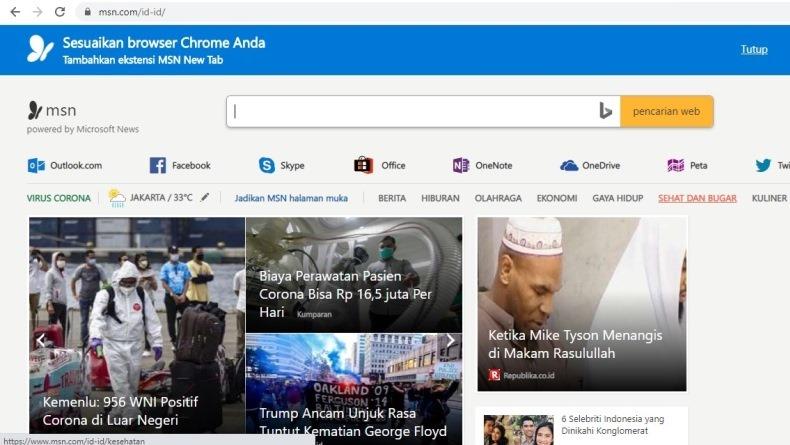This screenshot has width=790, height=445.
Task: Edit weather location with pencil icon
Action: [x=205, y=197]
